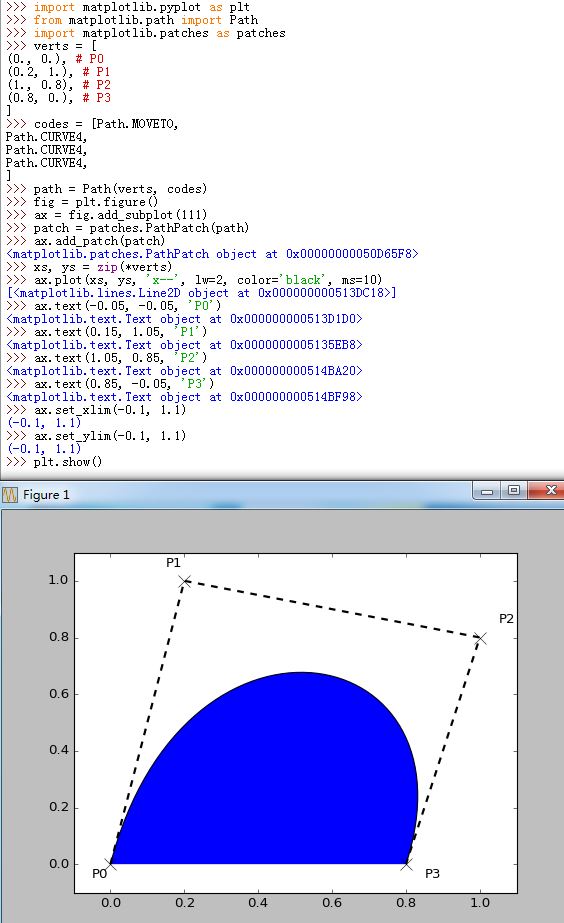The width and height of the screenshot is (564, 923).
Task: Select the P2 text label in plot
Action: point(506,619)
